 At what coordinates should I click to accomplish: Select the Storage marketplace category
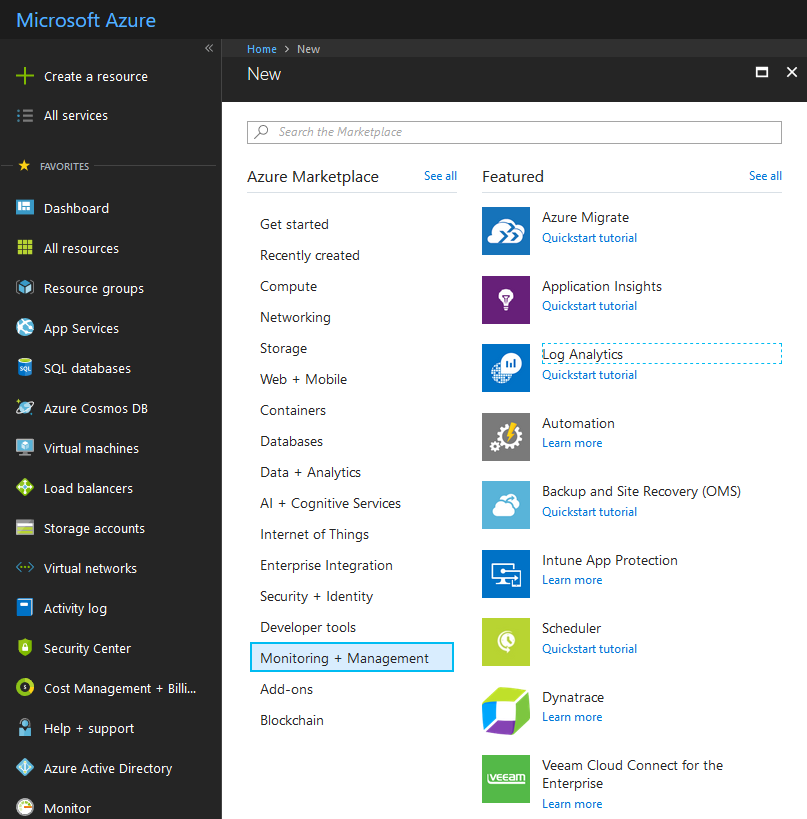[284, 348]
